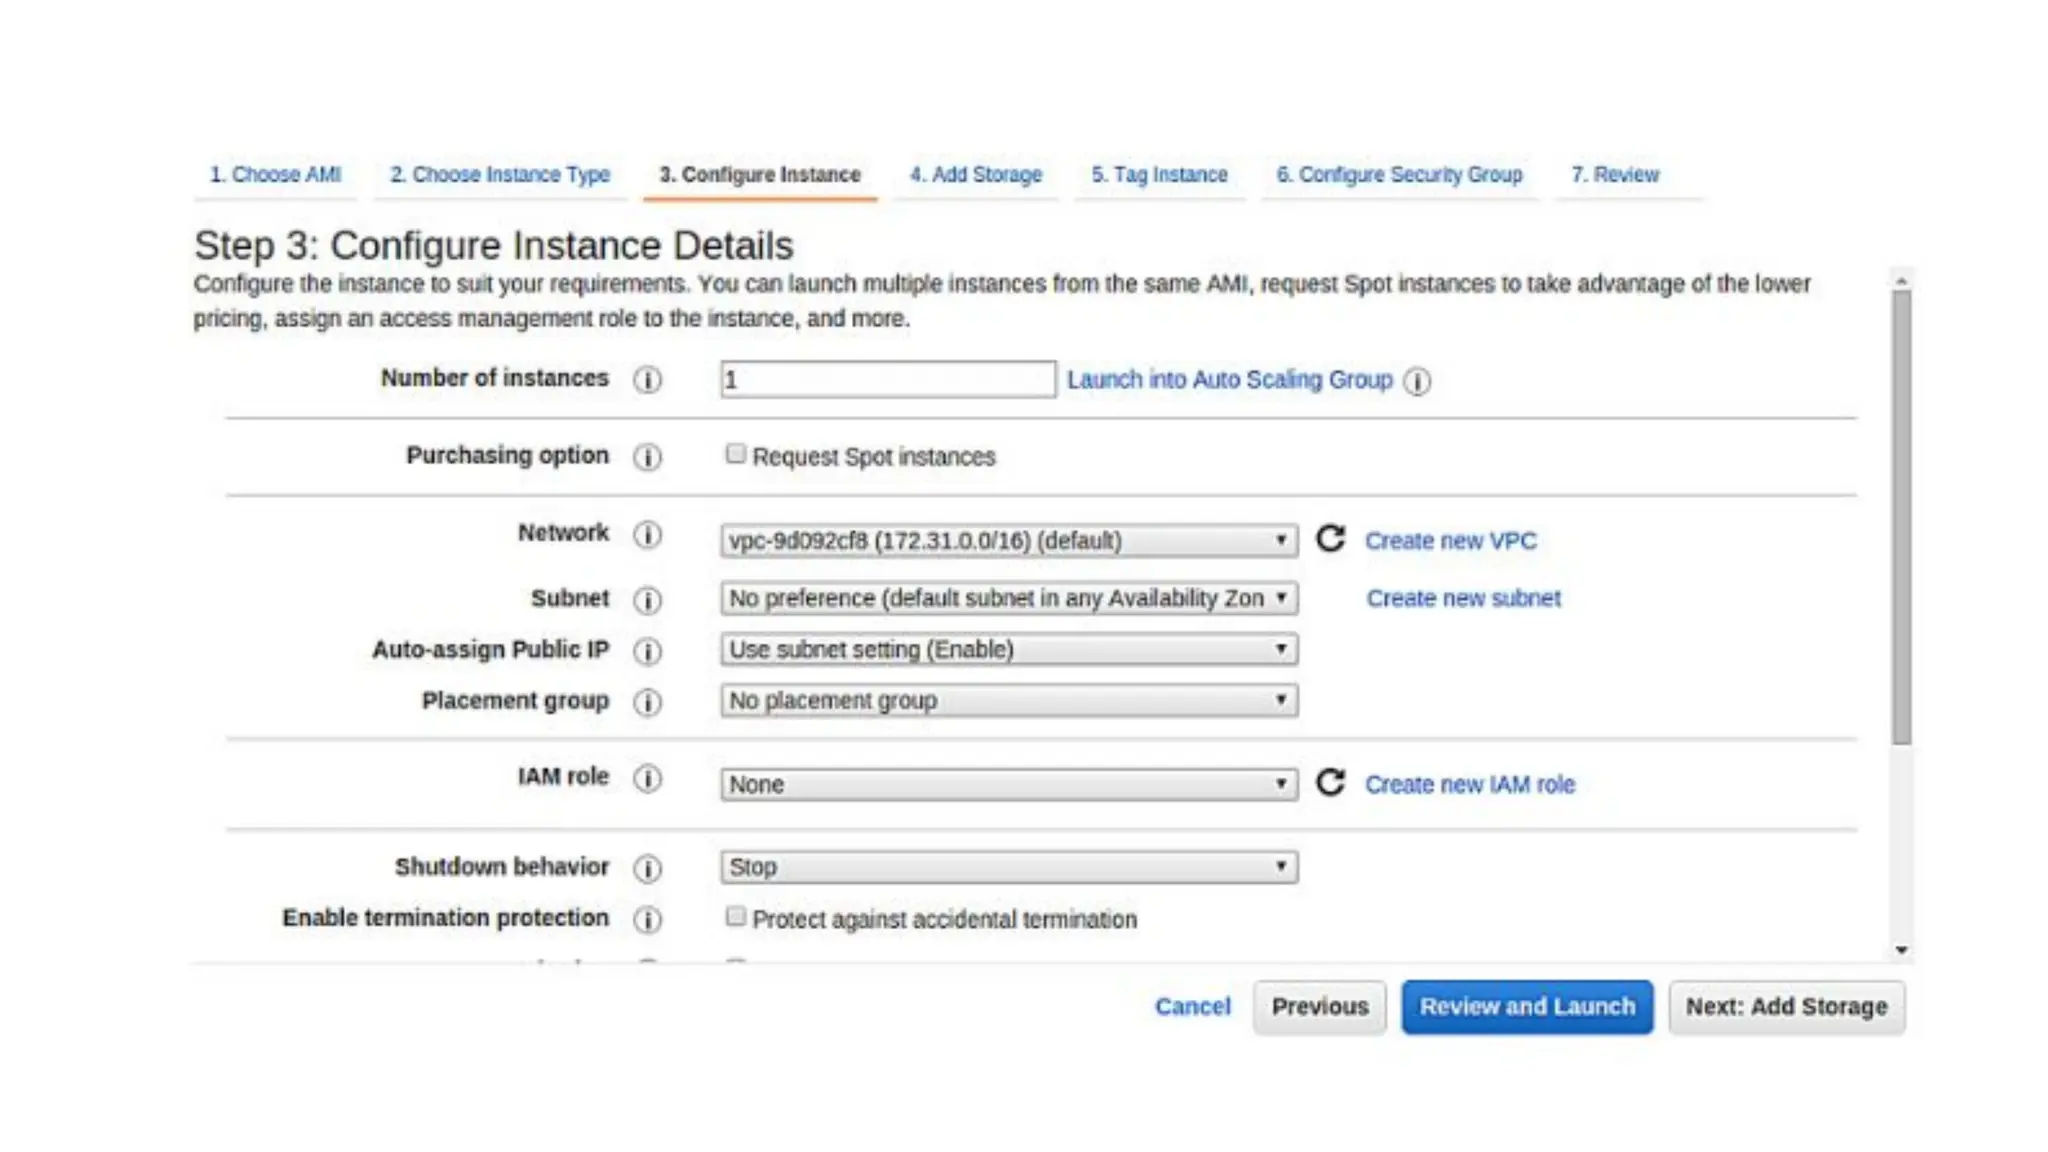Viewport: 2048px width, 1152px height.
Task: Click the Cancel link
Action: (x=1192, y=1007)
